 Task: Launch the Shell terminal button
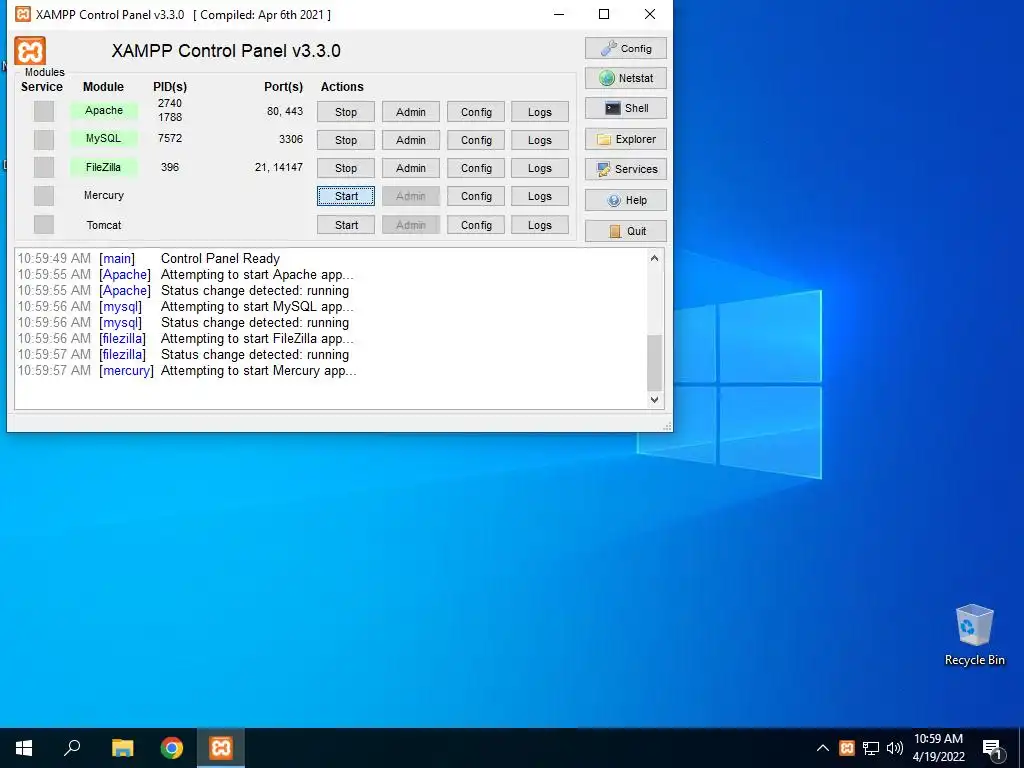(626, 108)
